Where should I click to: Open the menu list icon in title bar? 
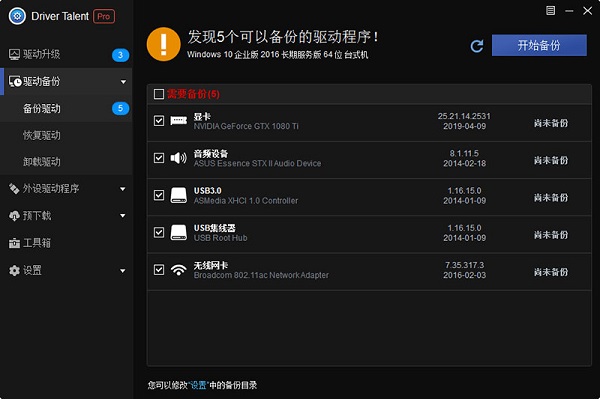550,11
